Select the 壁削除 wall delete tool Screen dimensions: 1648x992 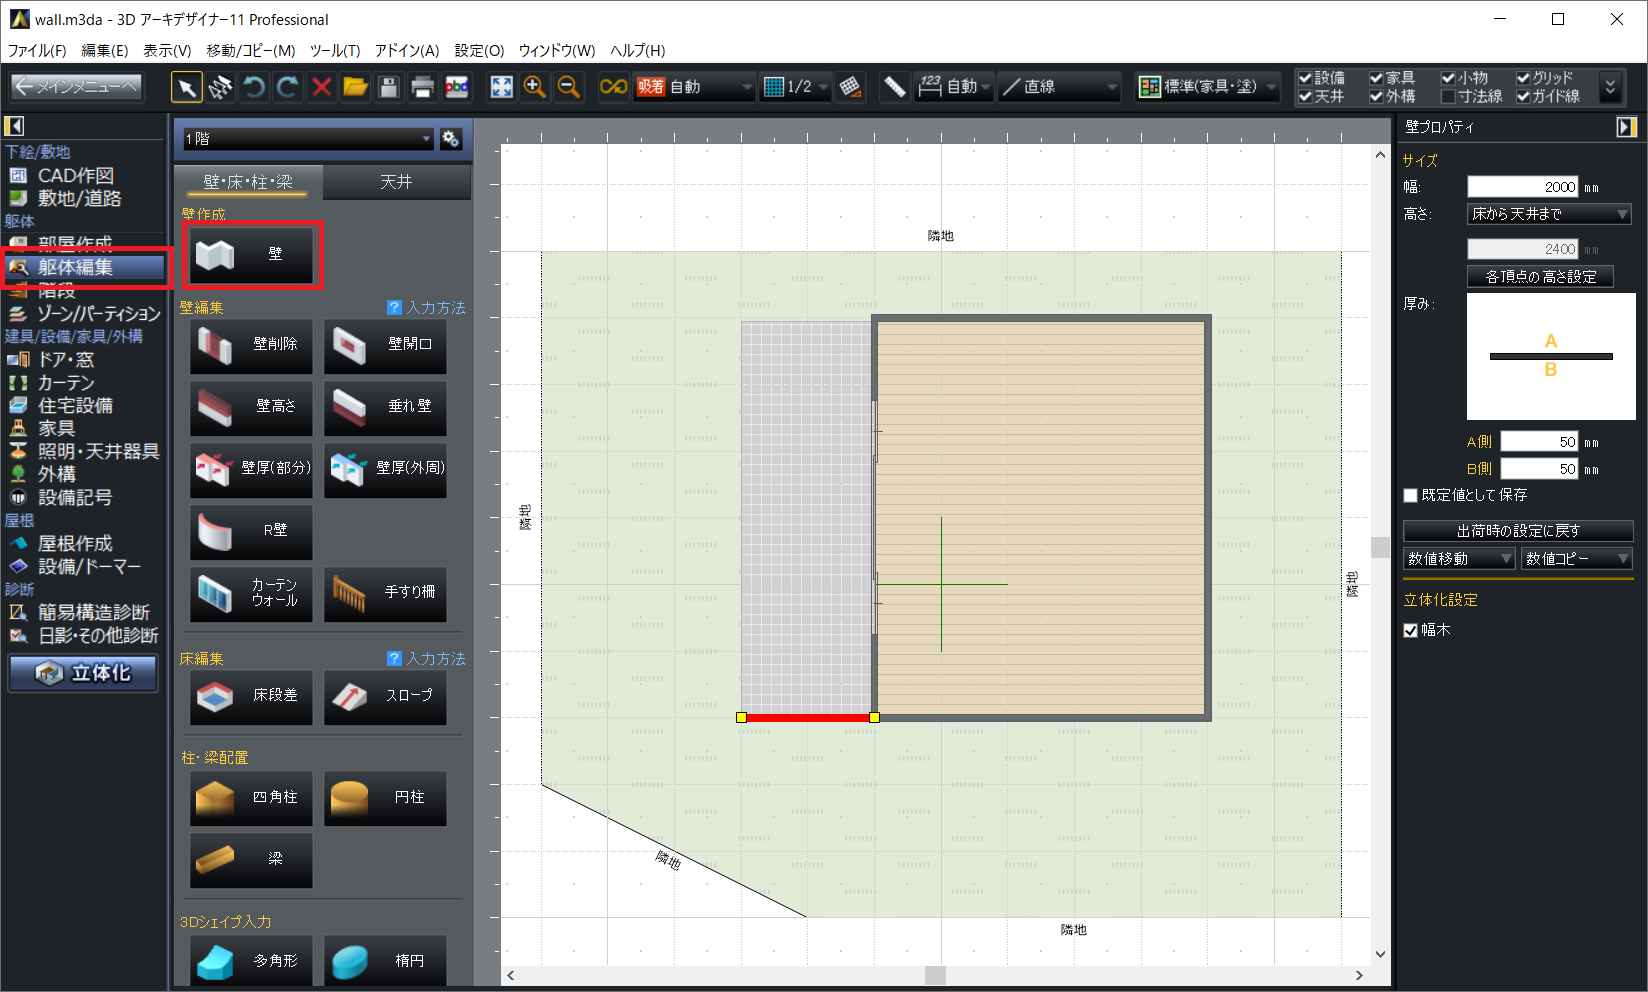(x=251, y=345)
